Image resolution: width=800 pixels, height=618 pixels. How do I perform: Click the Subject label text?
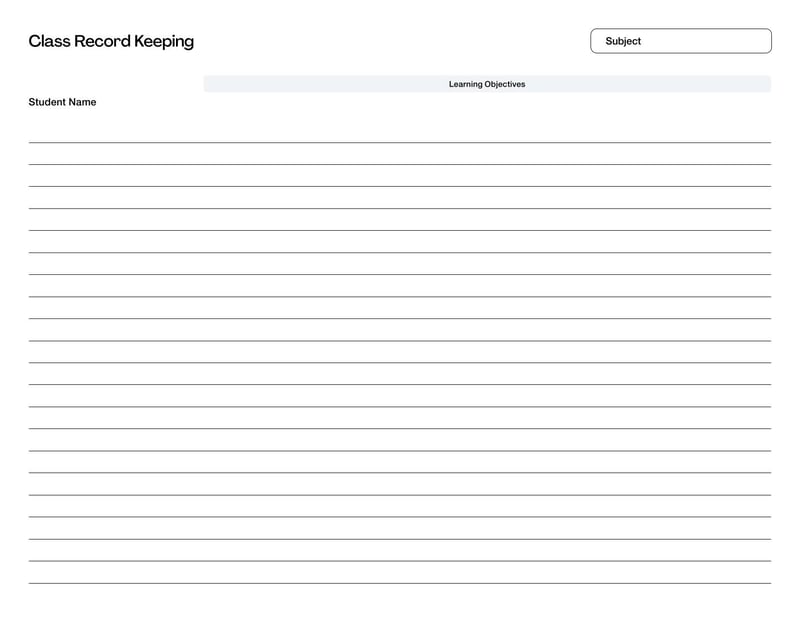(624, 41)
